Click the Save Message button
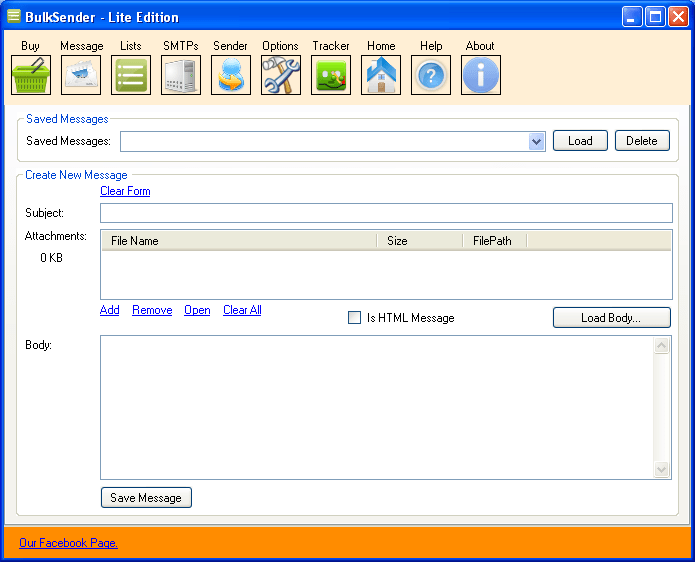This screenshot has height=562, width=695. tap(146, 498)
